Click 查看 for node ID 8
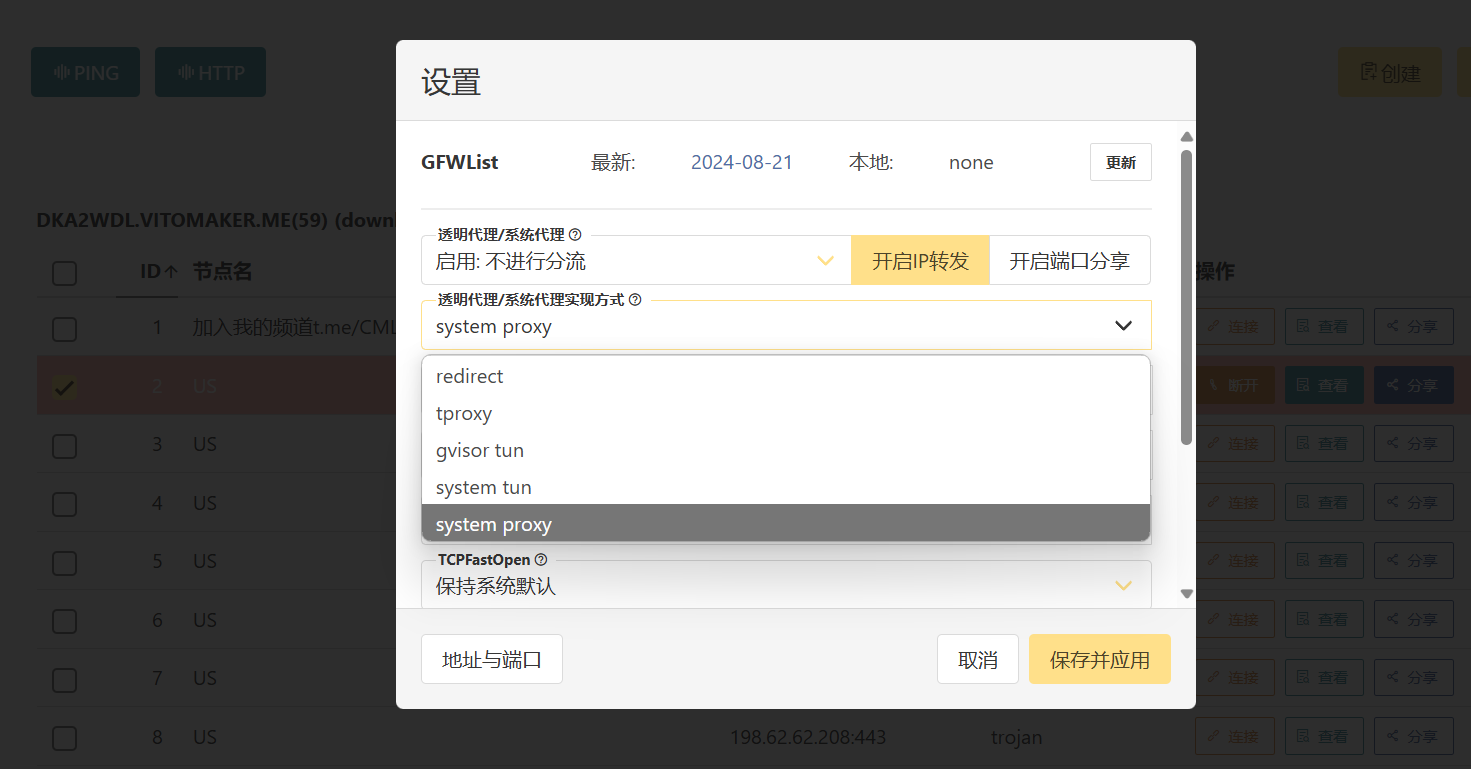 [1324, 736]
